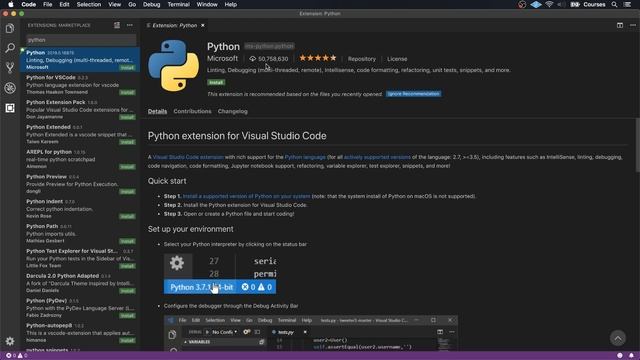640x360 pixels.
Task: Select Python (PyDev) extension
Action: point(80,308)
